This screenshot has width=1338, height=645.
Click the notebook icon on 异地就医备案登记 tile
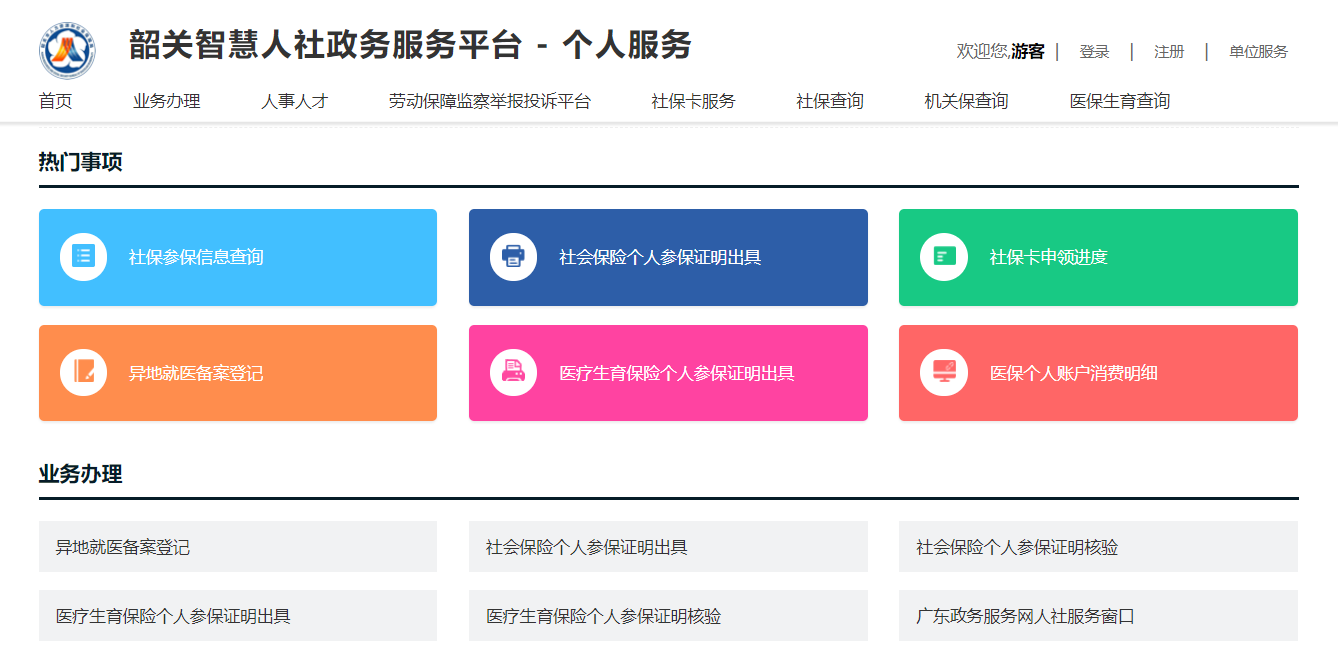tap(83, 373)
